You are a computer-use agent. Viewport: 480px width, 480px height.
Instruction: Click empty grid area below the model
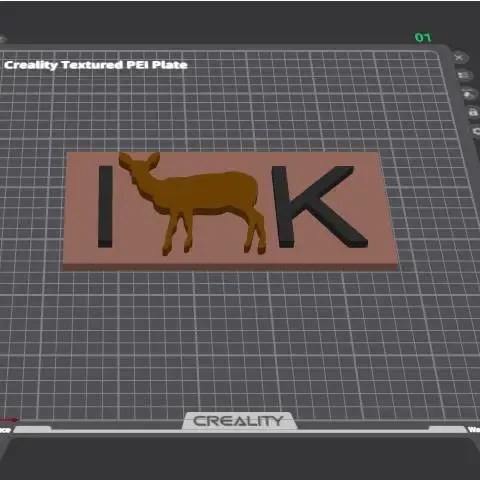[x=233, y=340]
